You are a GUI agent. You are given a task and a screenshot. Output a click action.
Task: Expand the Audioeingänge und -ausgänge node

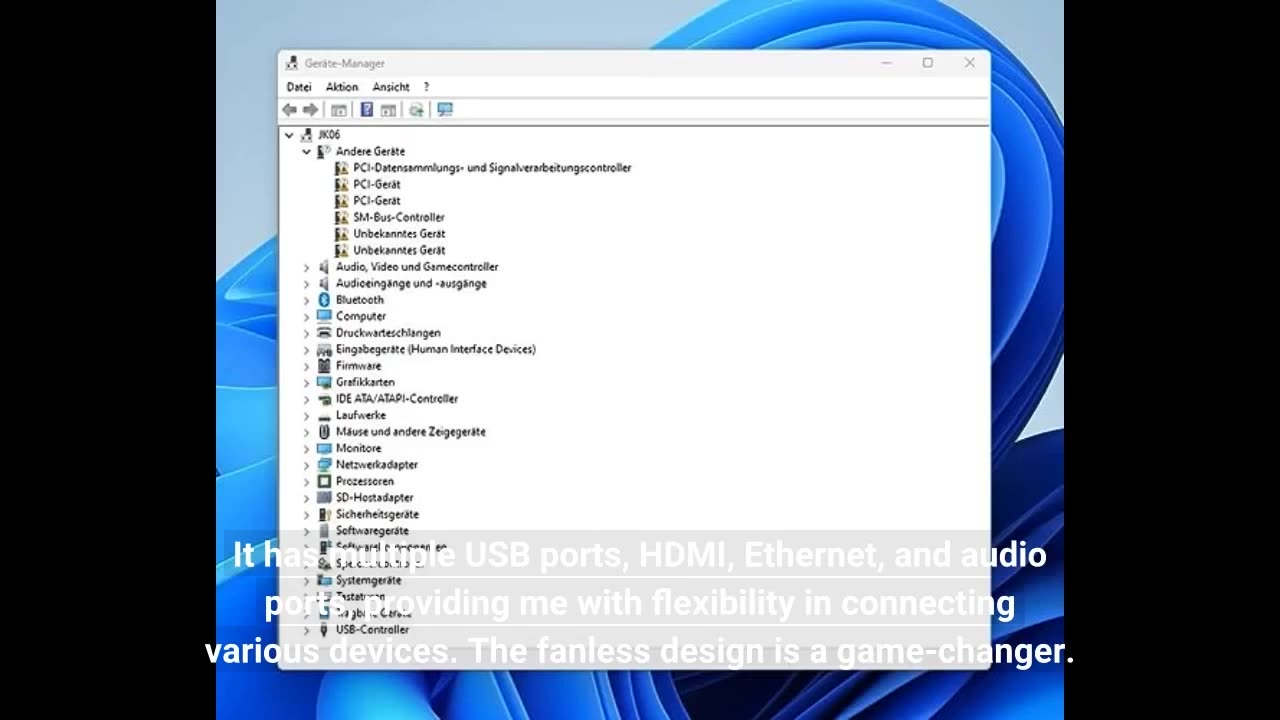307,284
